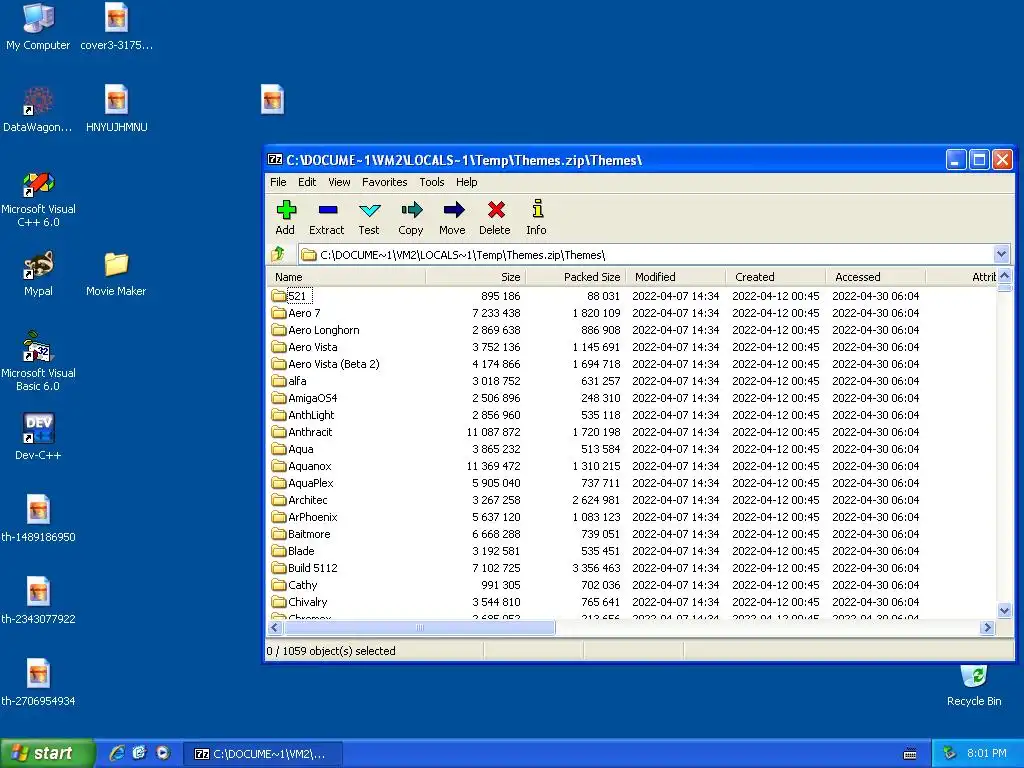Viewport: 1024px width, 768px height.
Task: Click vertical scrollbar down arrow
Action: pos(1004,611)
